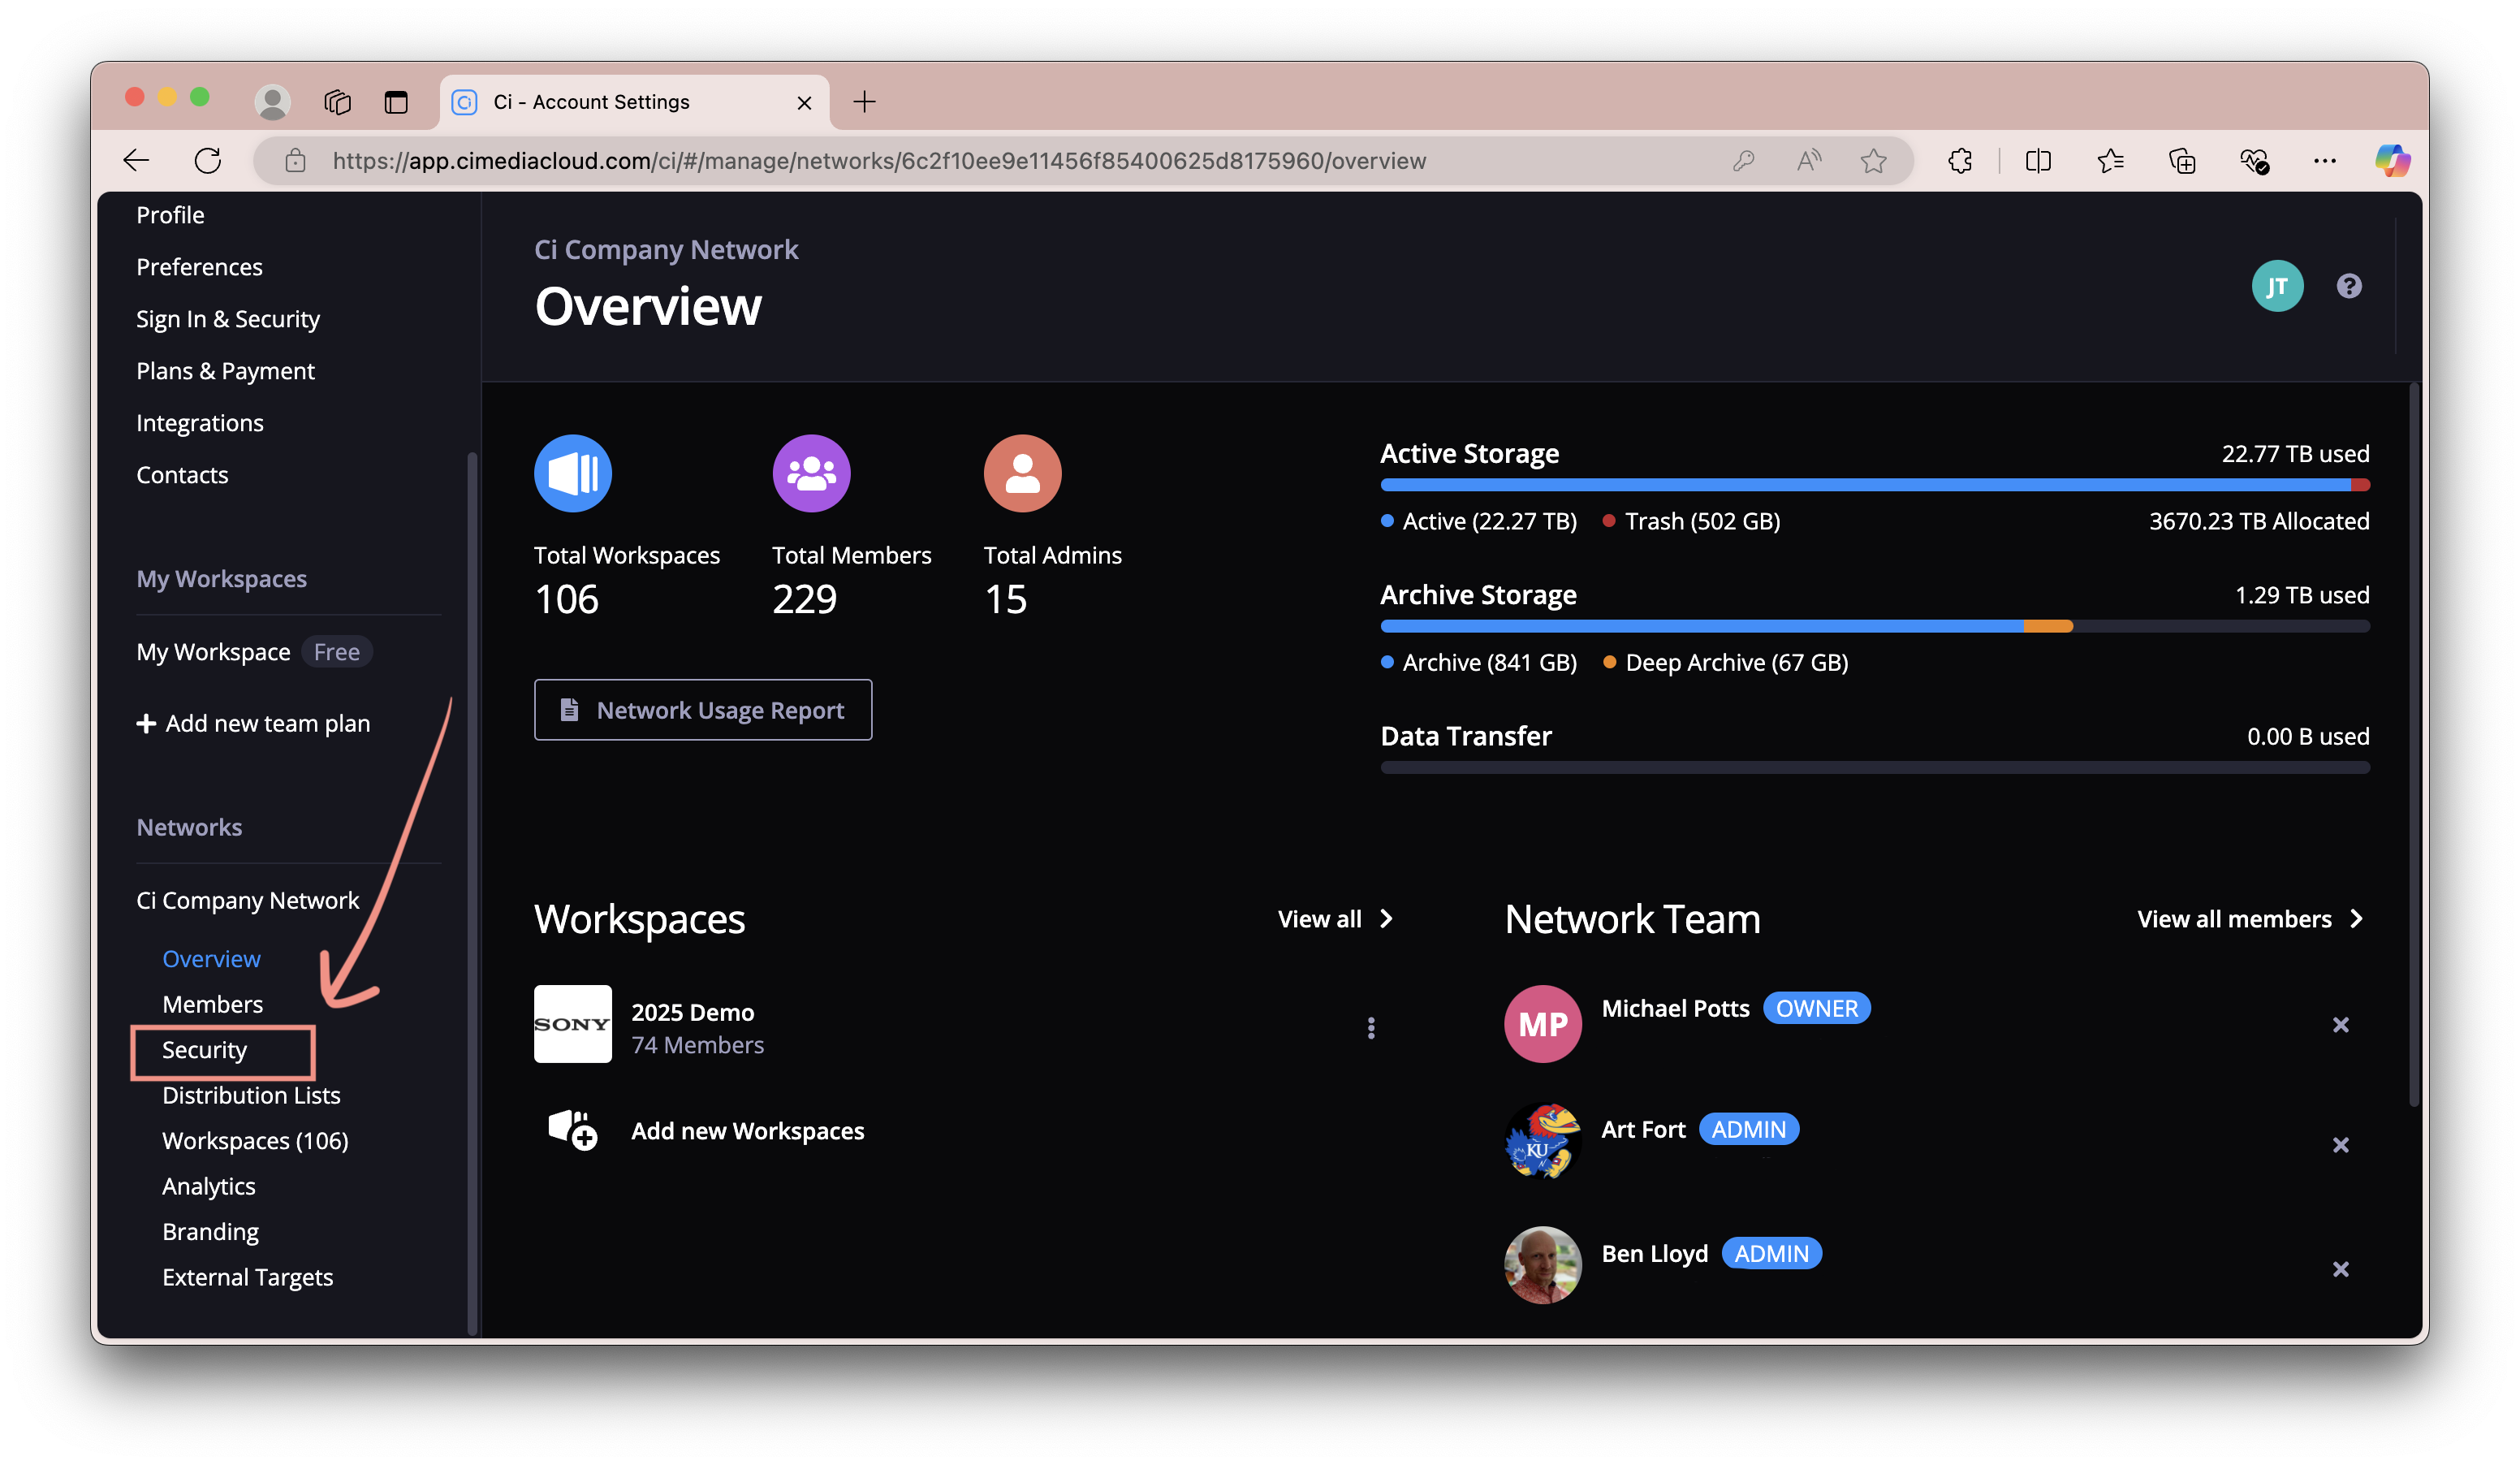
Task: Open the network Security page
Action: coord(204,1050)
